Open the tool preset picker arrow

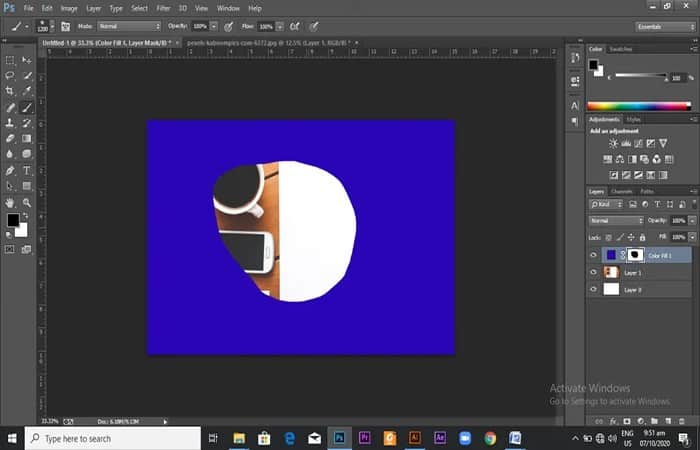point(27,27)
